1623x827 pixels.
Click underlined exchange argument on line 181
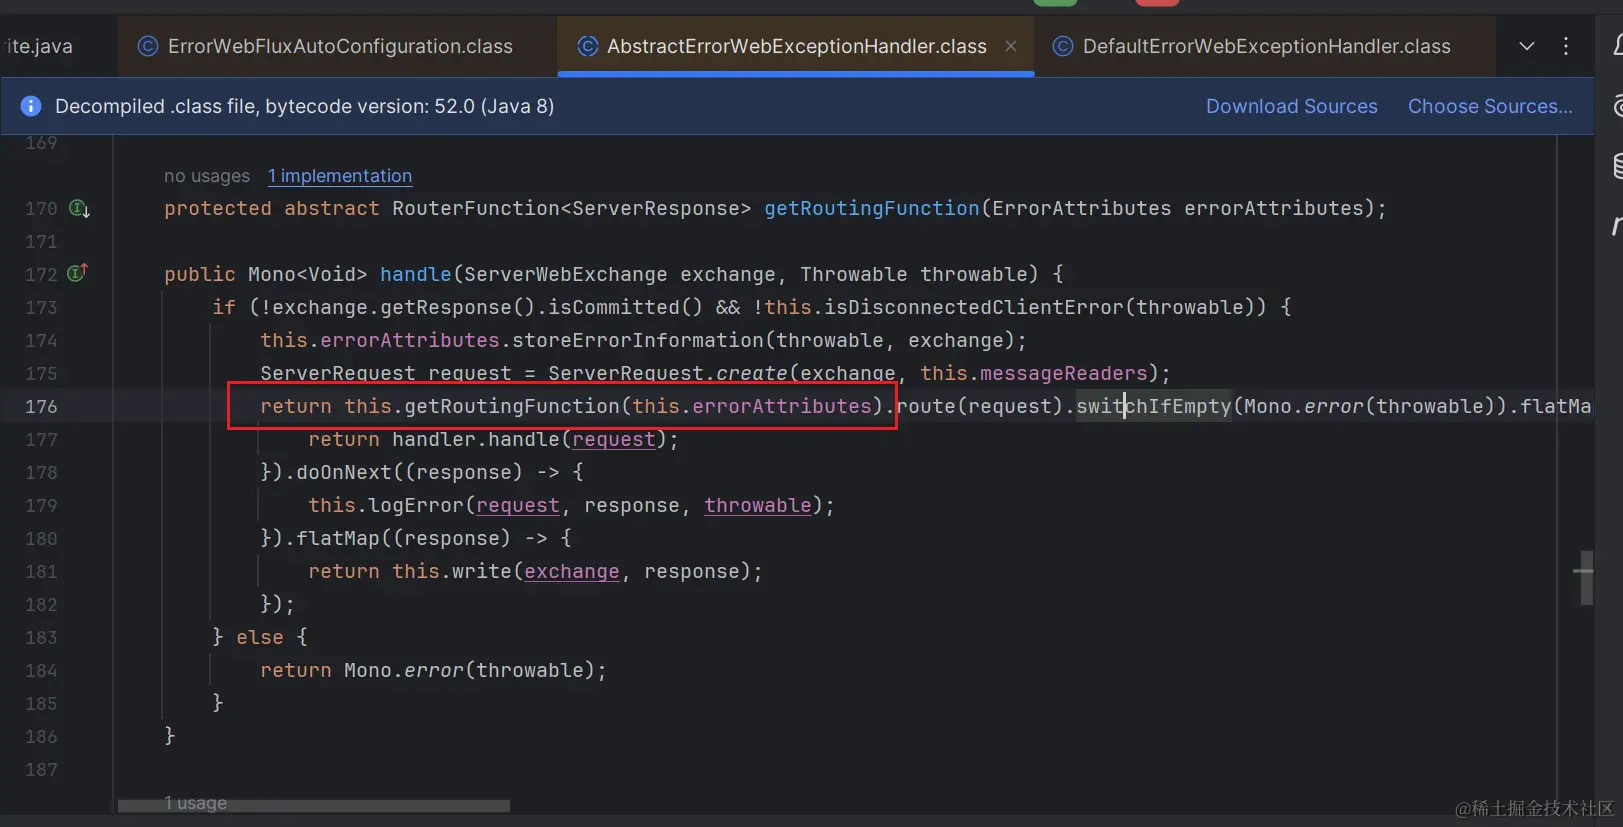(572, 571)
